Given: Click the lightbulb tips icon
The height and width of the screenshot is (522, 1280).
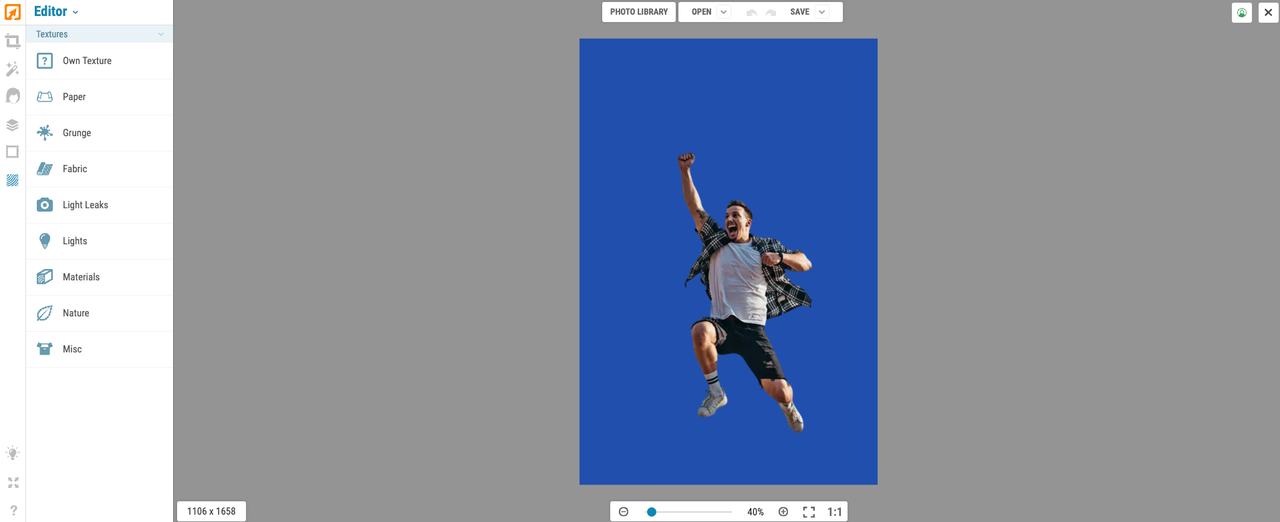Looking at the screenshot, I should point(12,453).
